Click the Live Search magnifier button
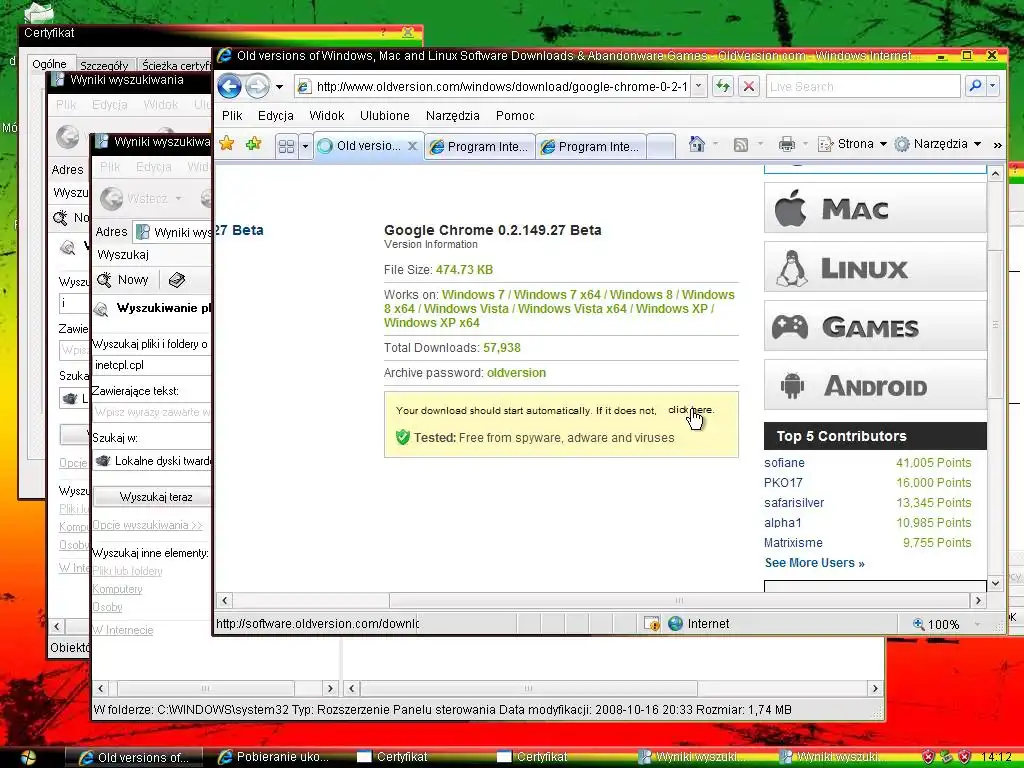This screenshot has width=1024, height=768. 975,86
